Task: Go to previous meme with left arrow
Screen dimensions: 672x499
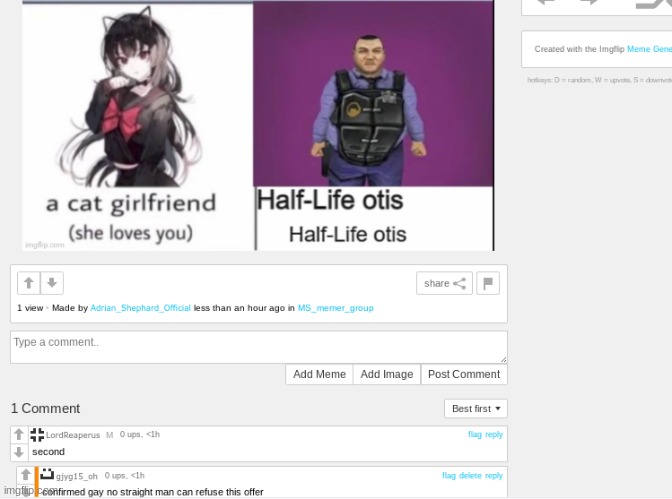Action: coord(546,3)
